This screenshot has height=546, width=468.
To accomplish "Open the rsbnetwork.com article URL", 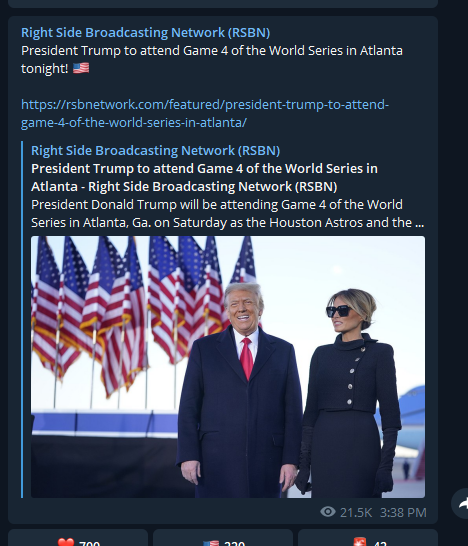I will tap(205, 113).
